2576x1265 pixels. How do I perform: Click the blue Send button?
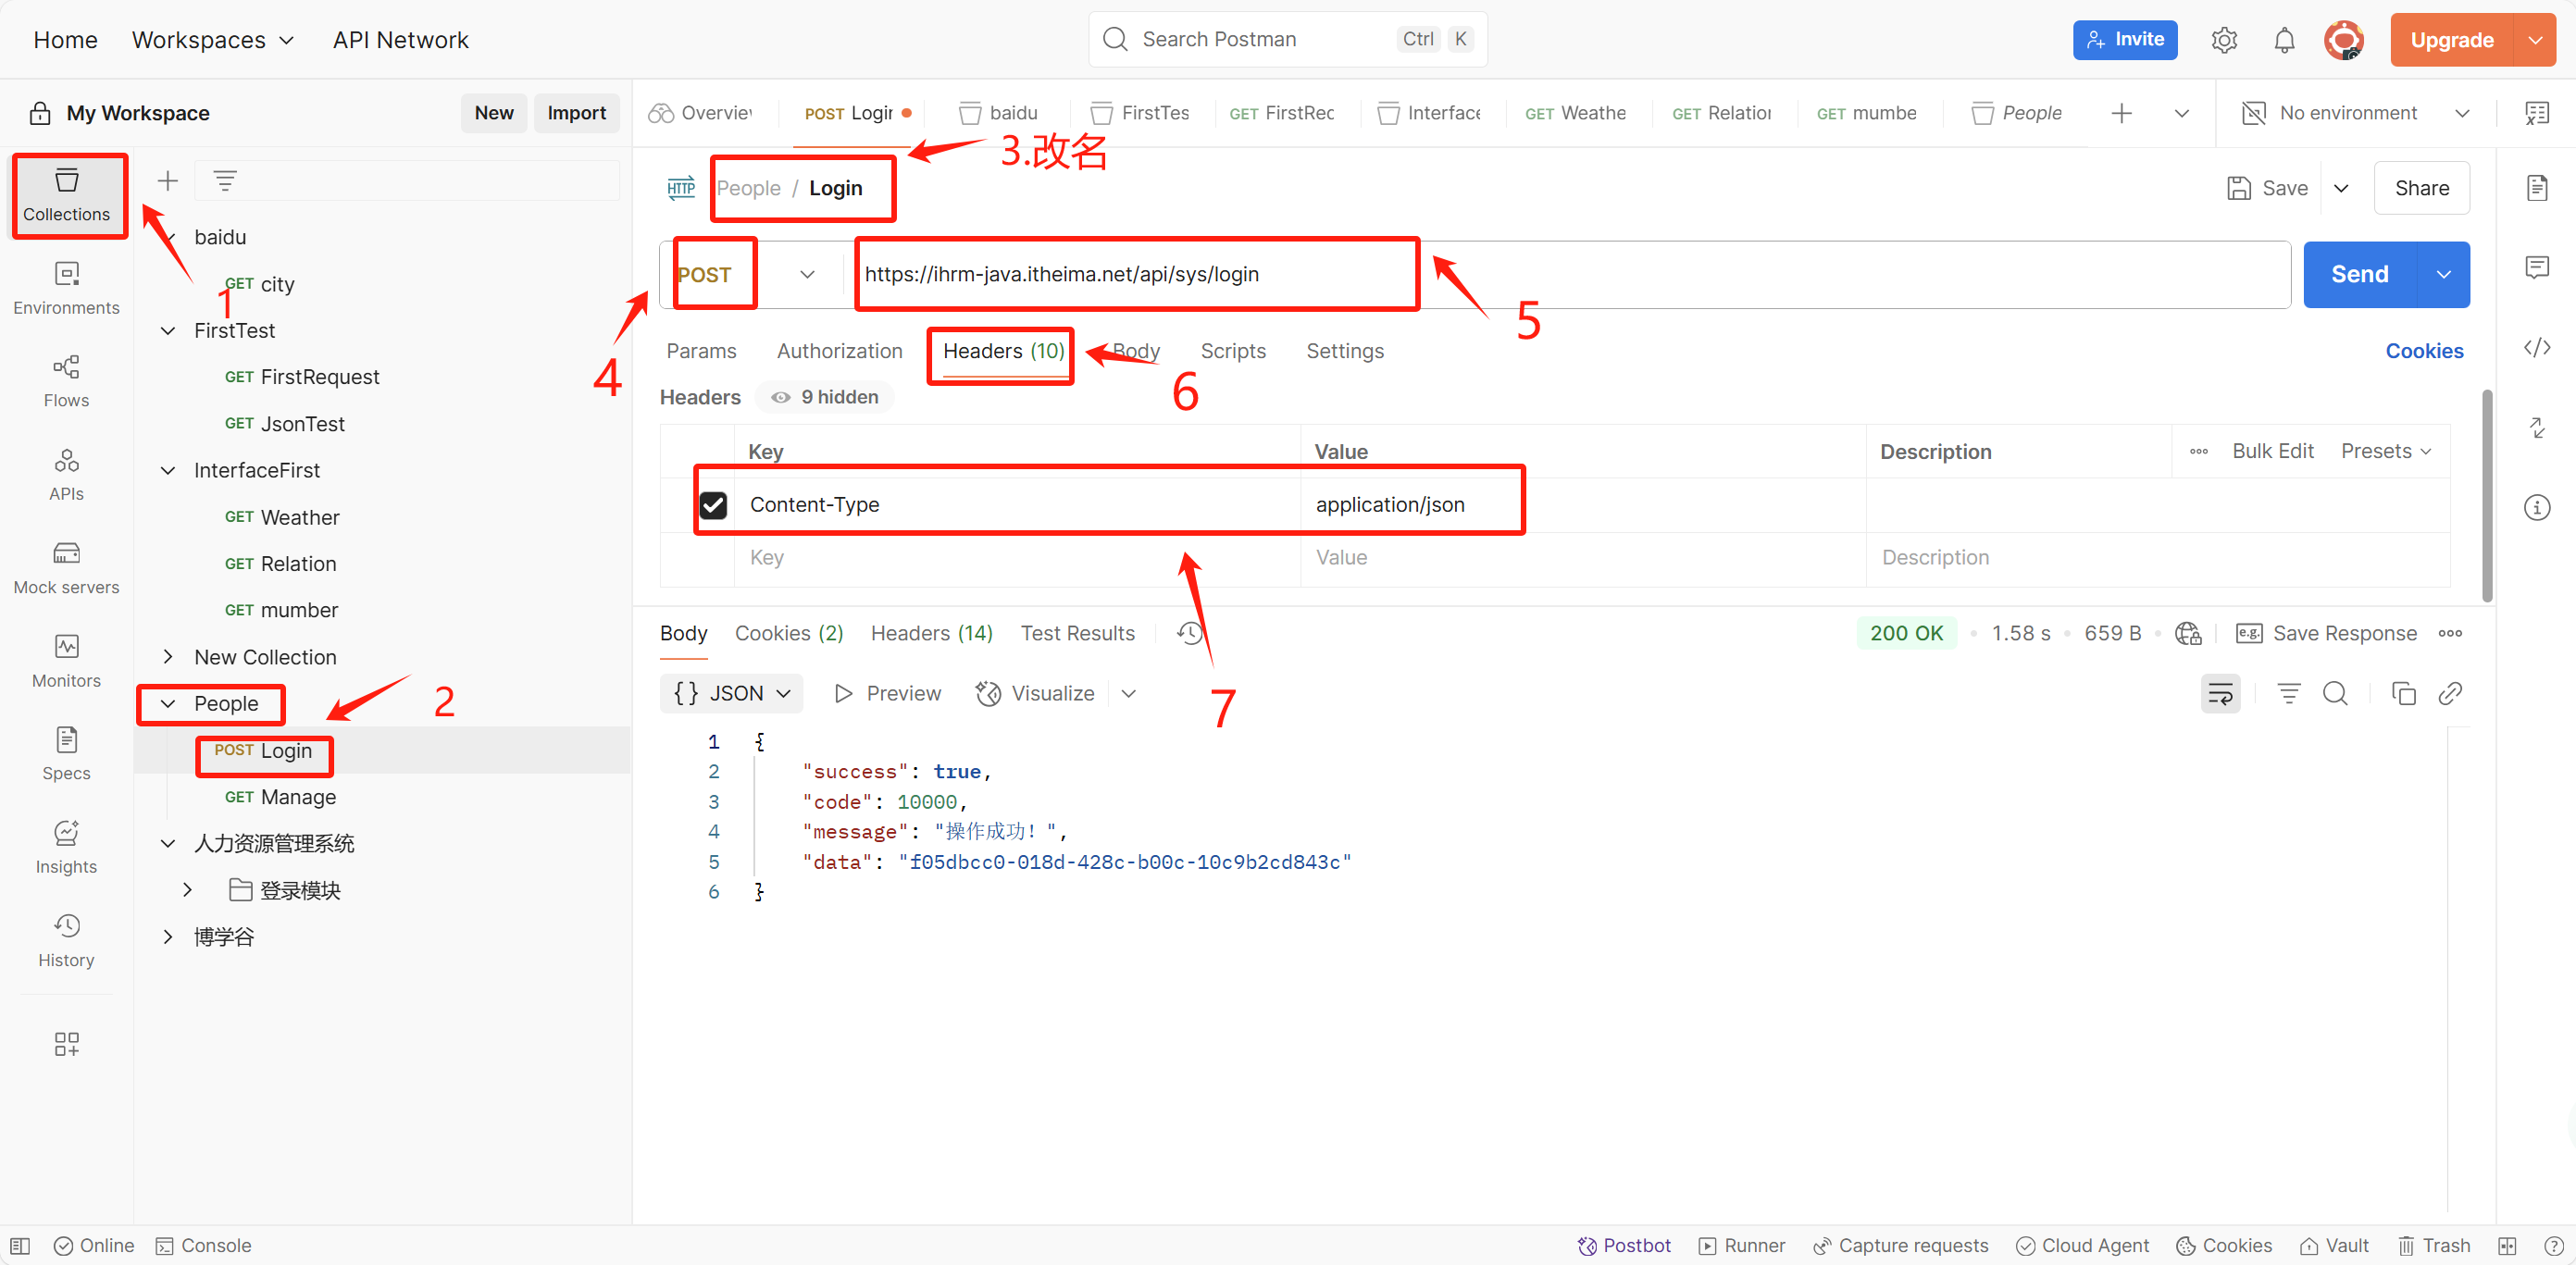coord(2359,274)
